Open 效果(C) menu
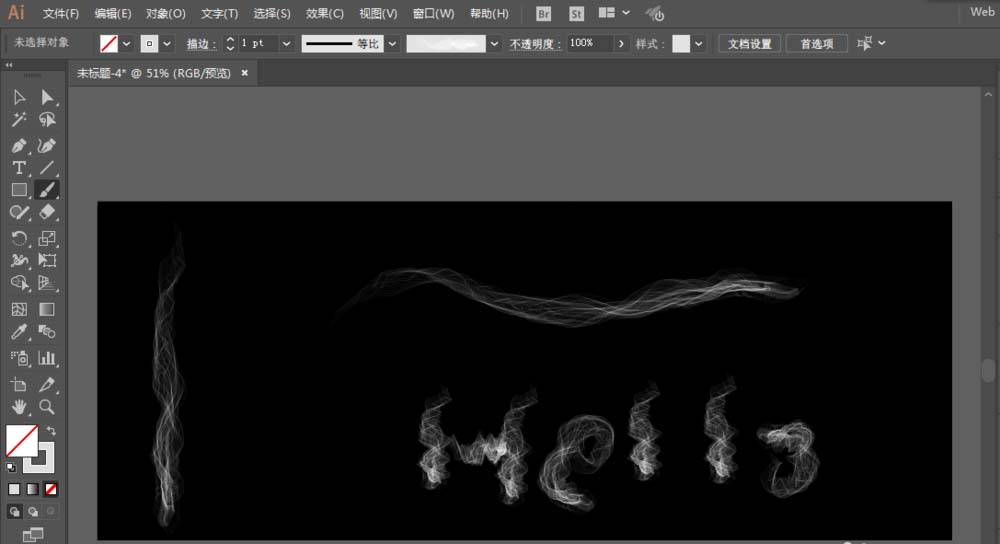Image resolution: width=1000 pixels, height=544 pixels. (x=325, y=13)
